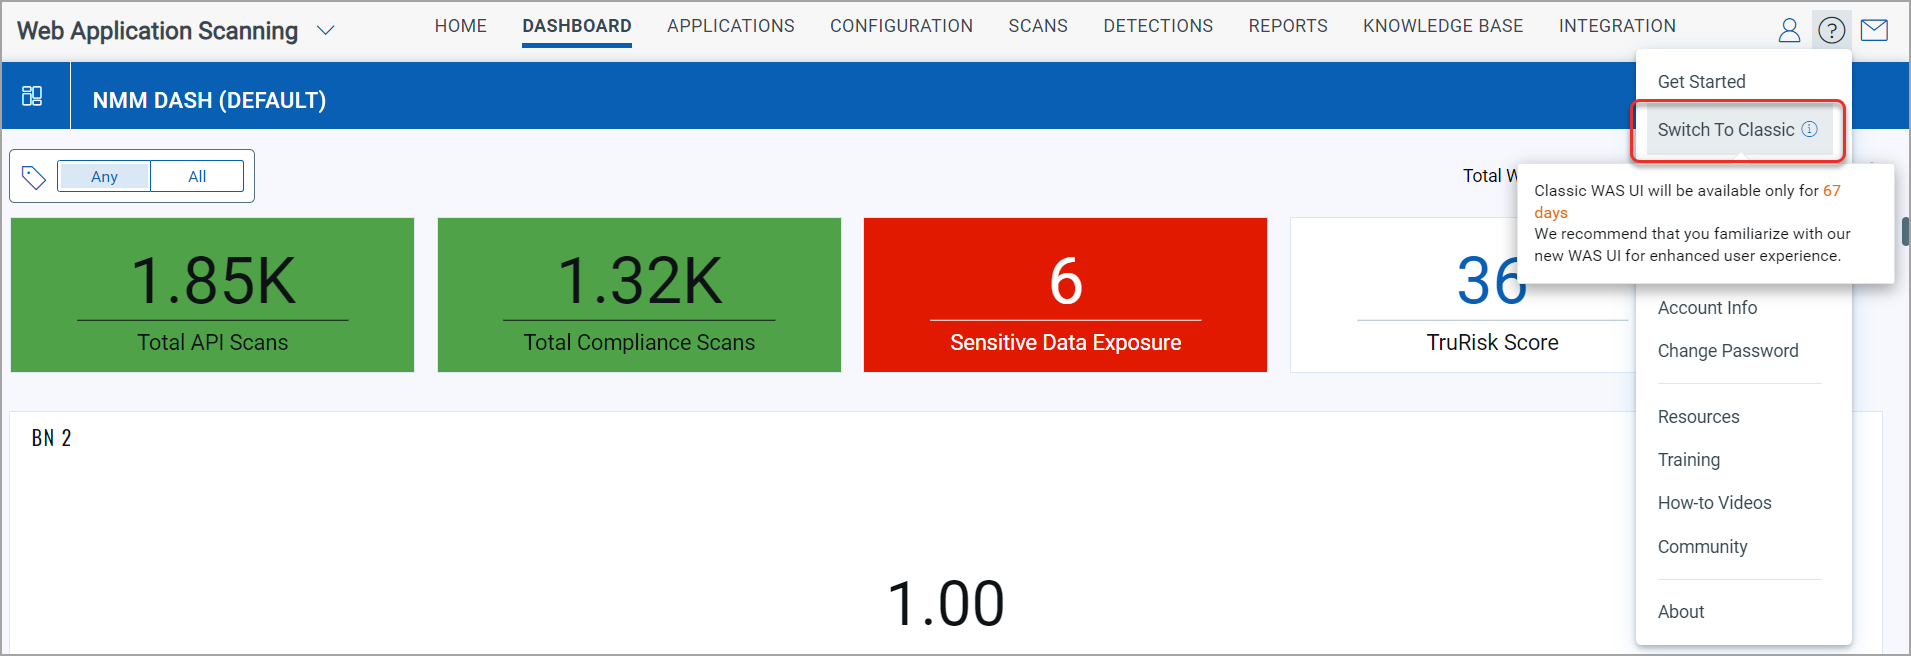1911x656 pixels.
Task: Click the Total API Scans green tile
Action: tap(212, 295)
